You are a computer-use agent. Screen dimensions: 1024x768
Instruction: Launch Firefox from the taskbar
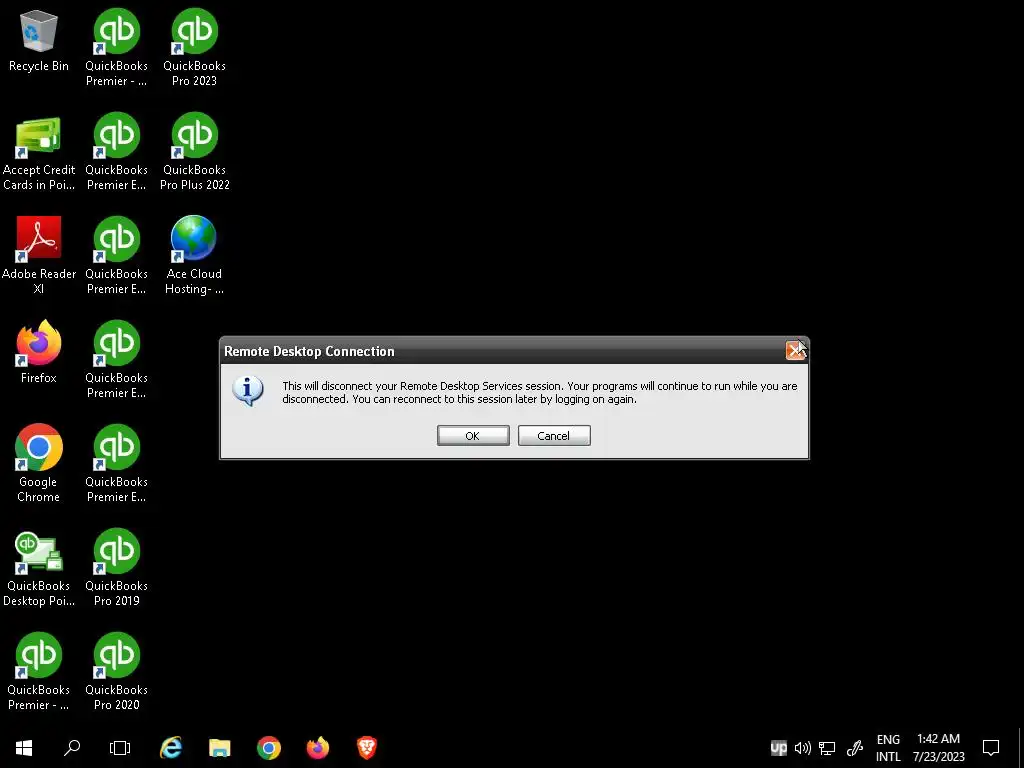[x=318, y=748]
